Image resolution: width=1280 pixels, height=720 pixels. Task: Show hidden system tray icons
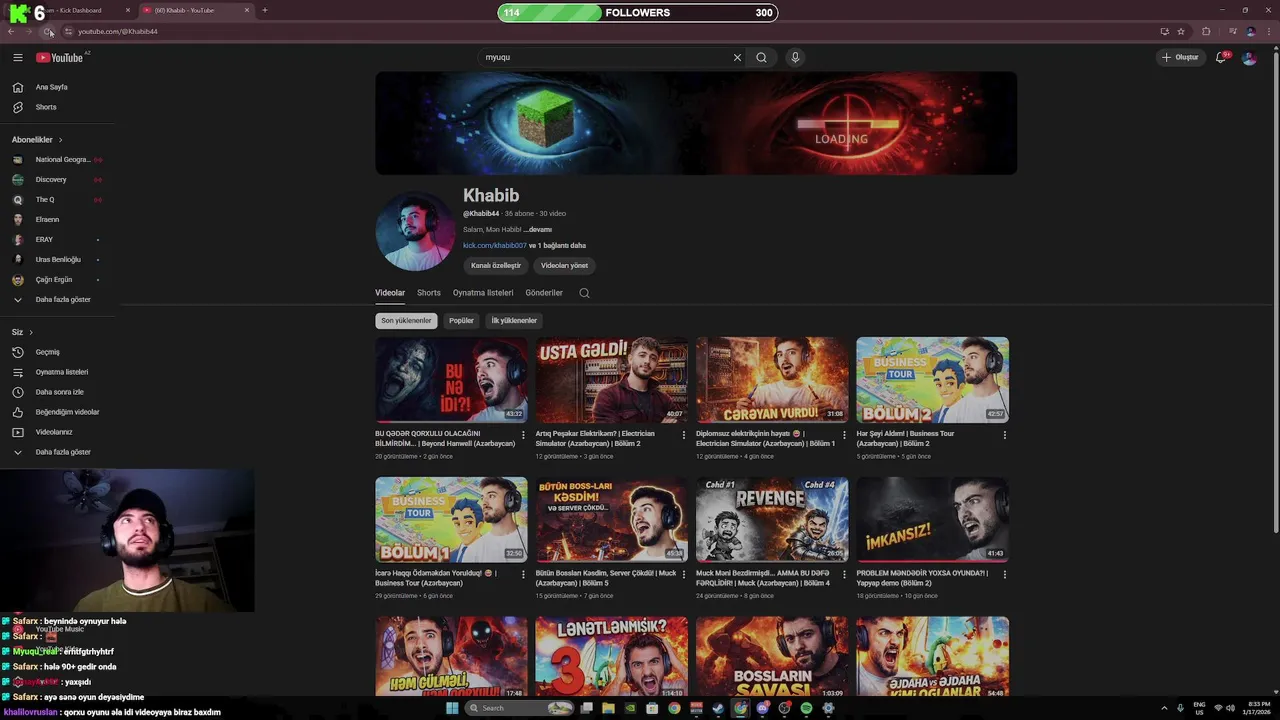tap(1164, 708)
